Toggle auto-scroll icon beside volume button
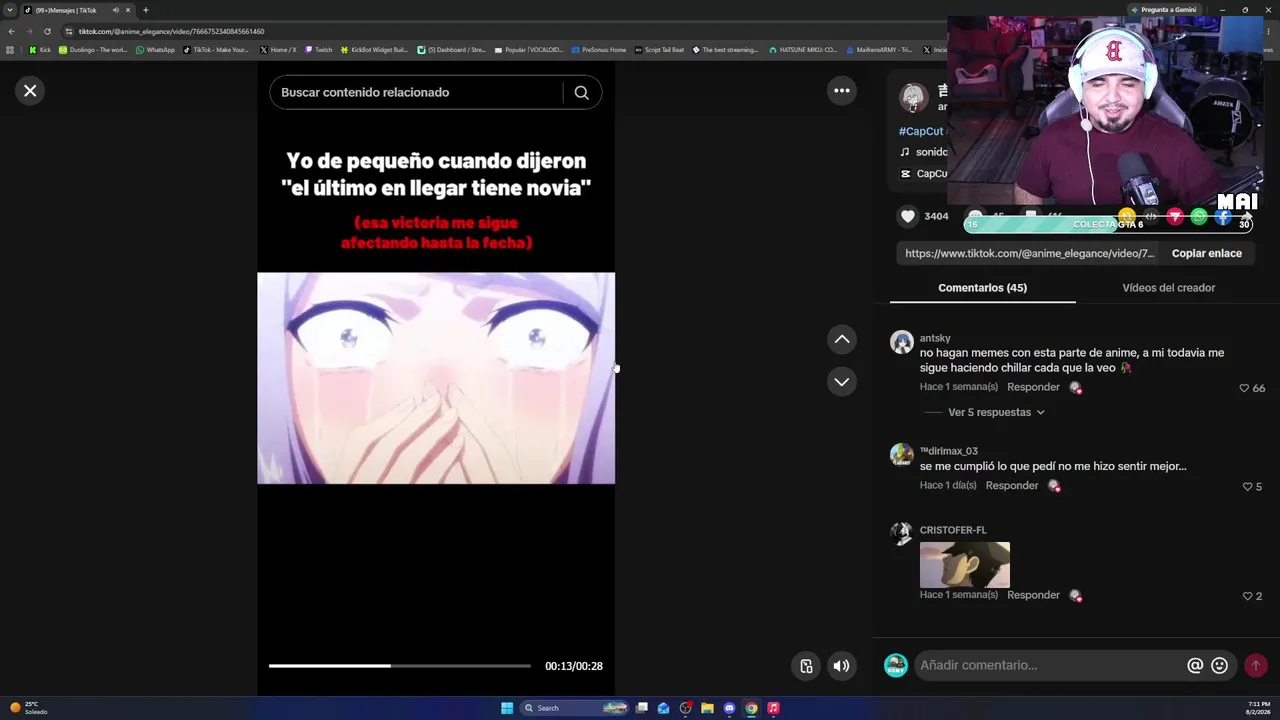 pos(806,666)
